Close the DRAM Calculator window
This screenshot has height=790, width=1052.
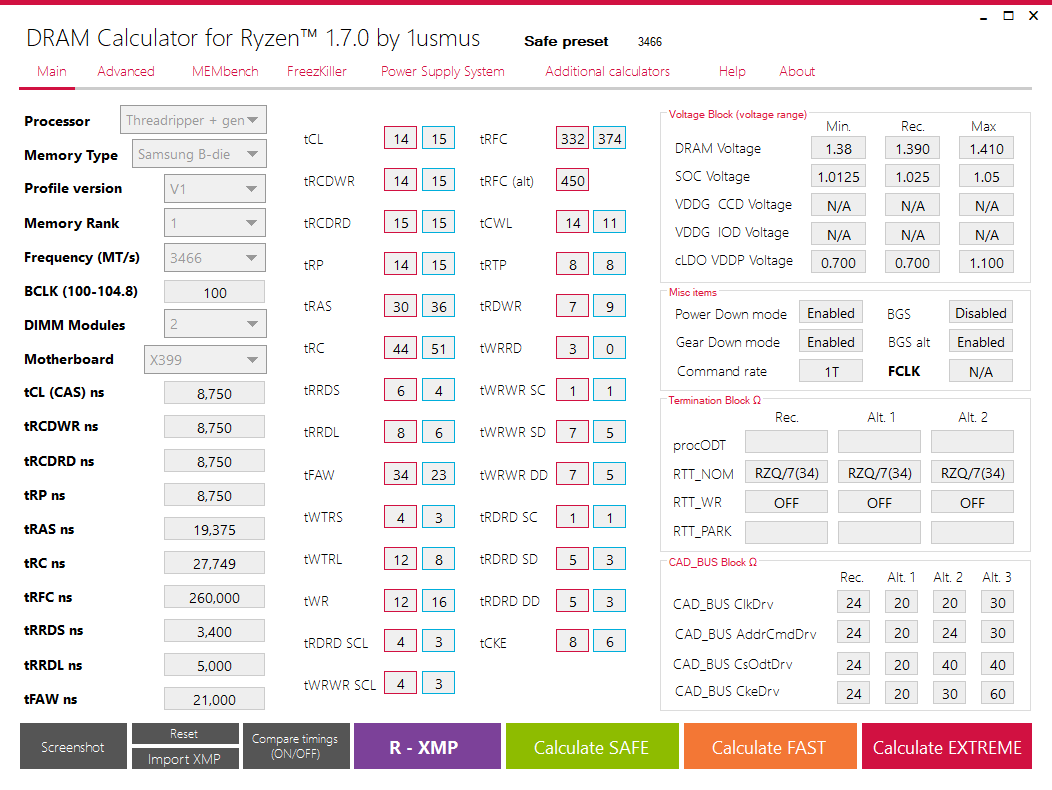(1034, 16)
